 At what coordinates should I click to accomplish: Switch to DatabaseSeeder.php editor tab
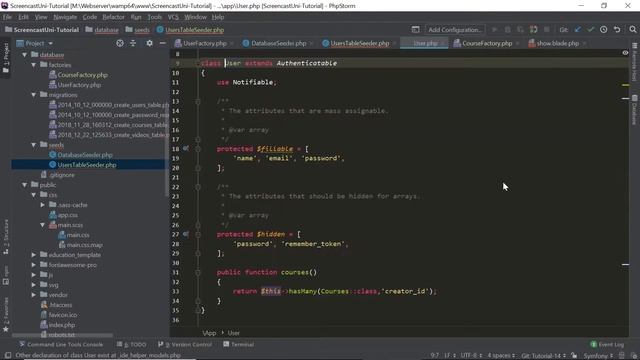point(278,43)
